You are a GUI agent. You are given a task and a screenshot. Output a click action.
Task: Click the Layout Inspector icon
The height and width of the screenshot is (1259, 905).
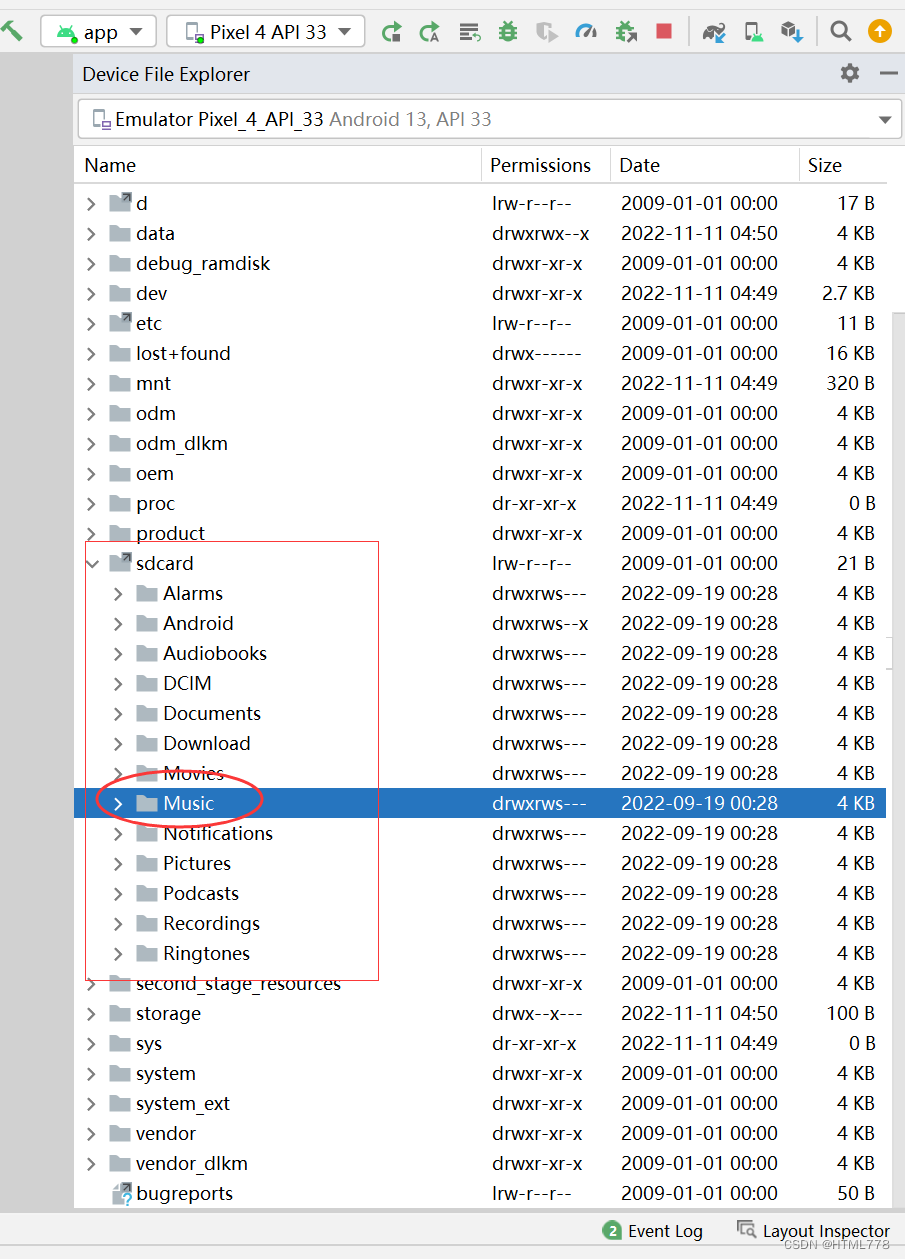pyautogui.click(x=746, y=1229)
